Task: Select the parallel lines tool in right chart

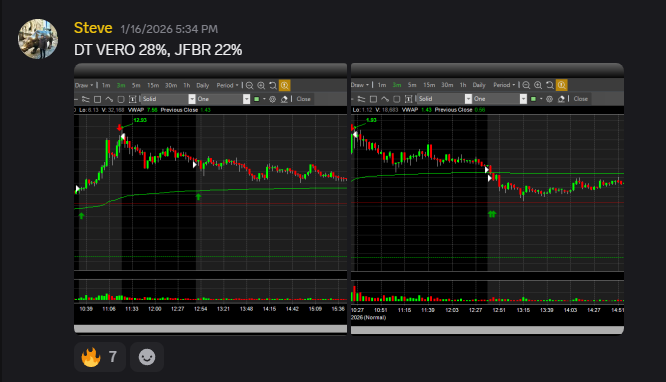Action: click(x=361, y=99)
